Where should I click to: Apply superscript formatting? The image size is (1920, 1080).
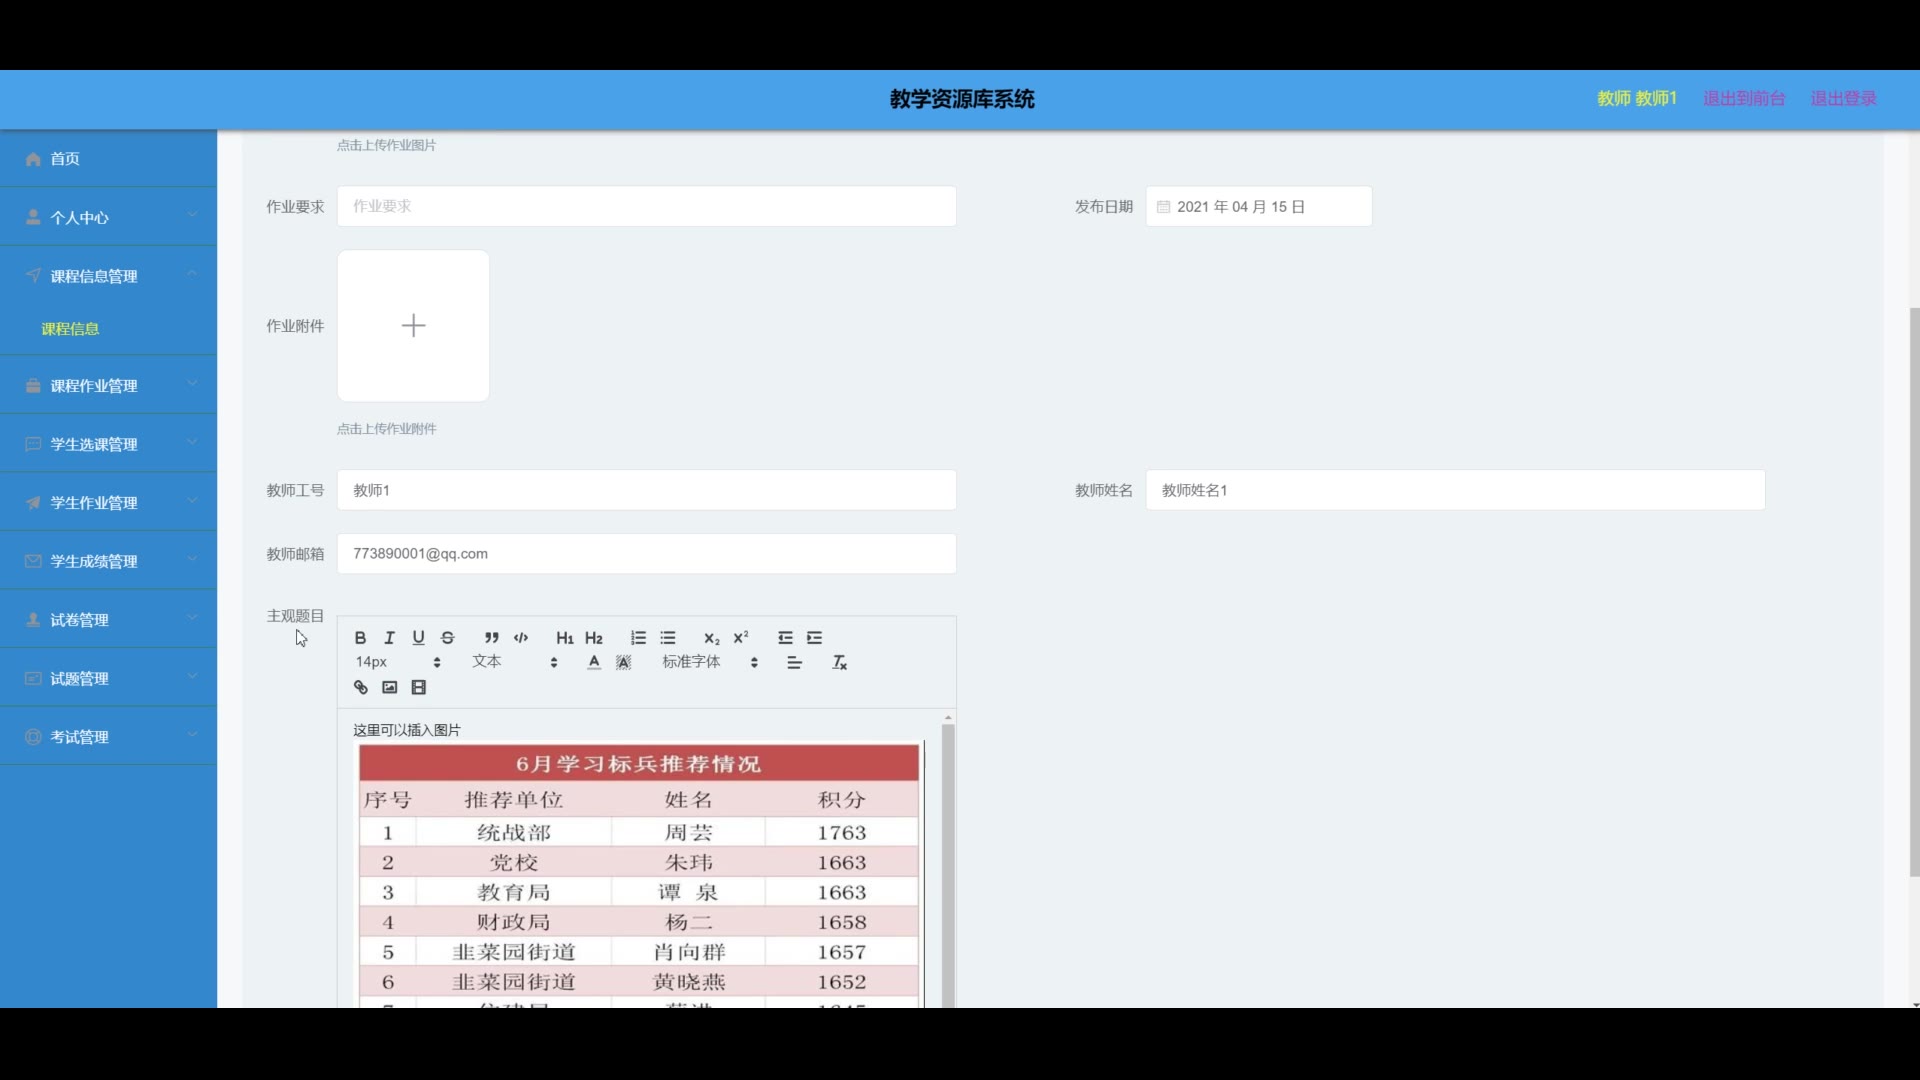741,638
